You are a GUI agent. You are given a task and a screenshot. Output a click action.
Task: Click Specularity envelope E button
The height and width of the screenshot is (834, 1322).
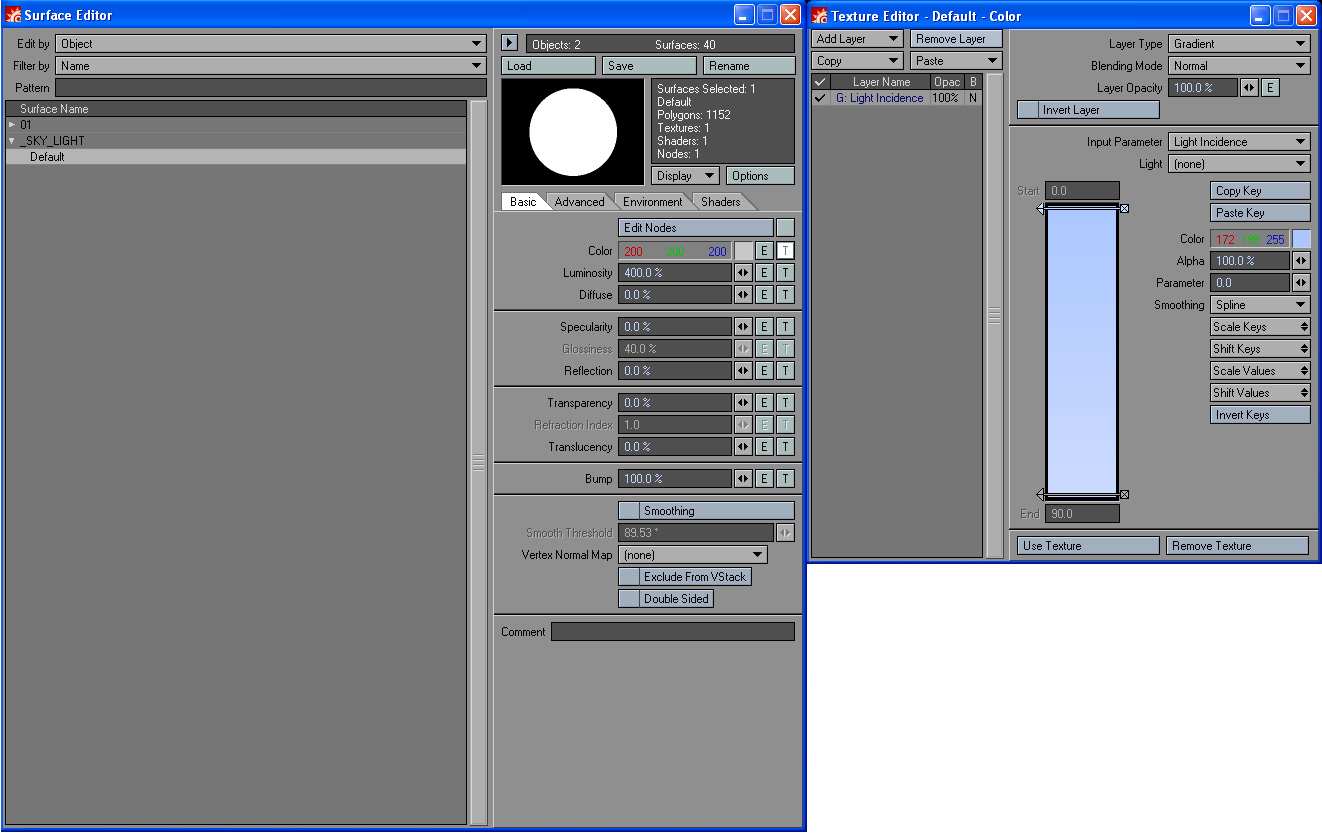pyautogui.click(x=764, y=327)
